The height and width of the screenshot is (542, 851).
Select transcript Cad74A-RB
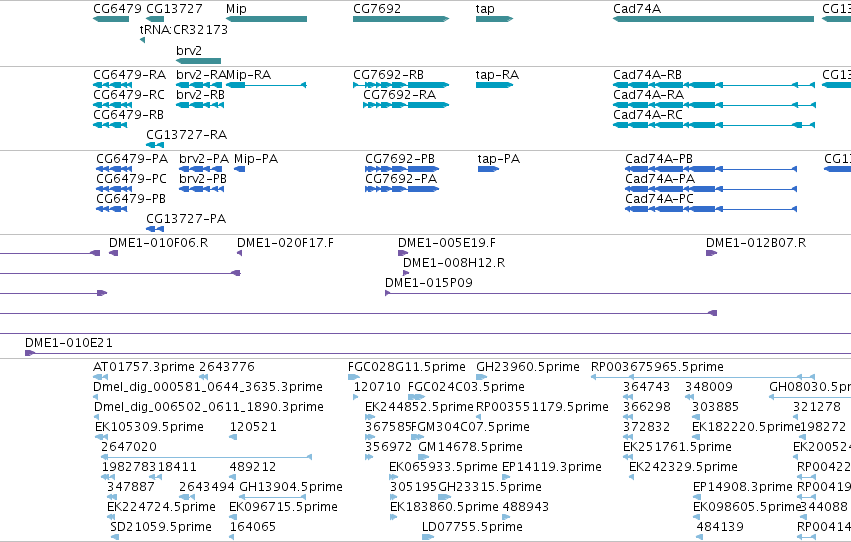click(714, 85)
